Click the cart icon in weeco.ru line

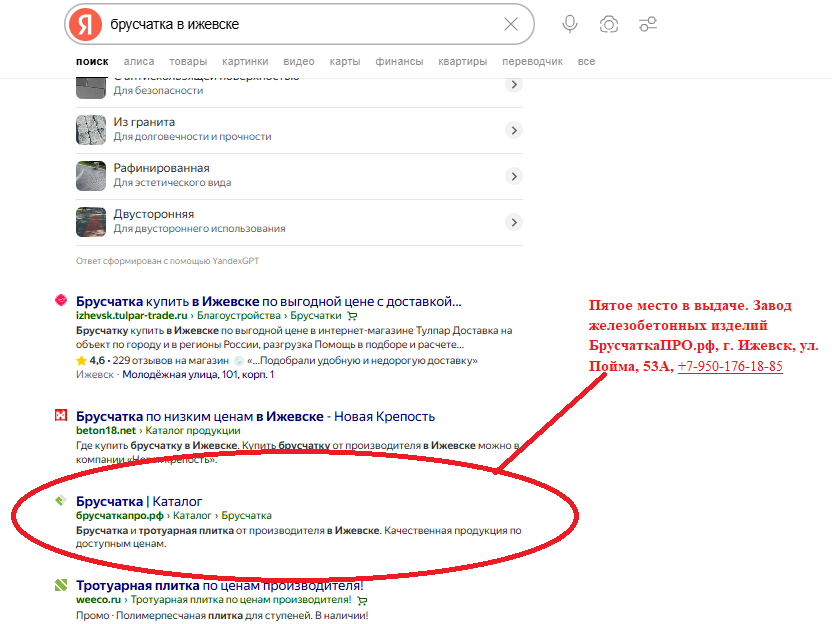pos(362,601)
